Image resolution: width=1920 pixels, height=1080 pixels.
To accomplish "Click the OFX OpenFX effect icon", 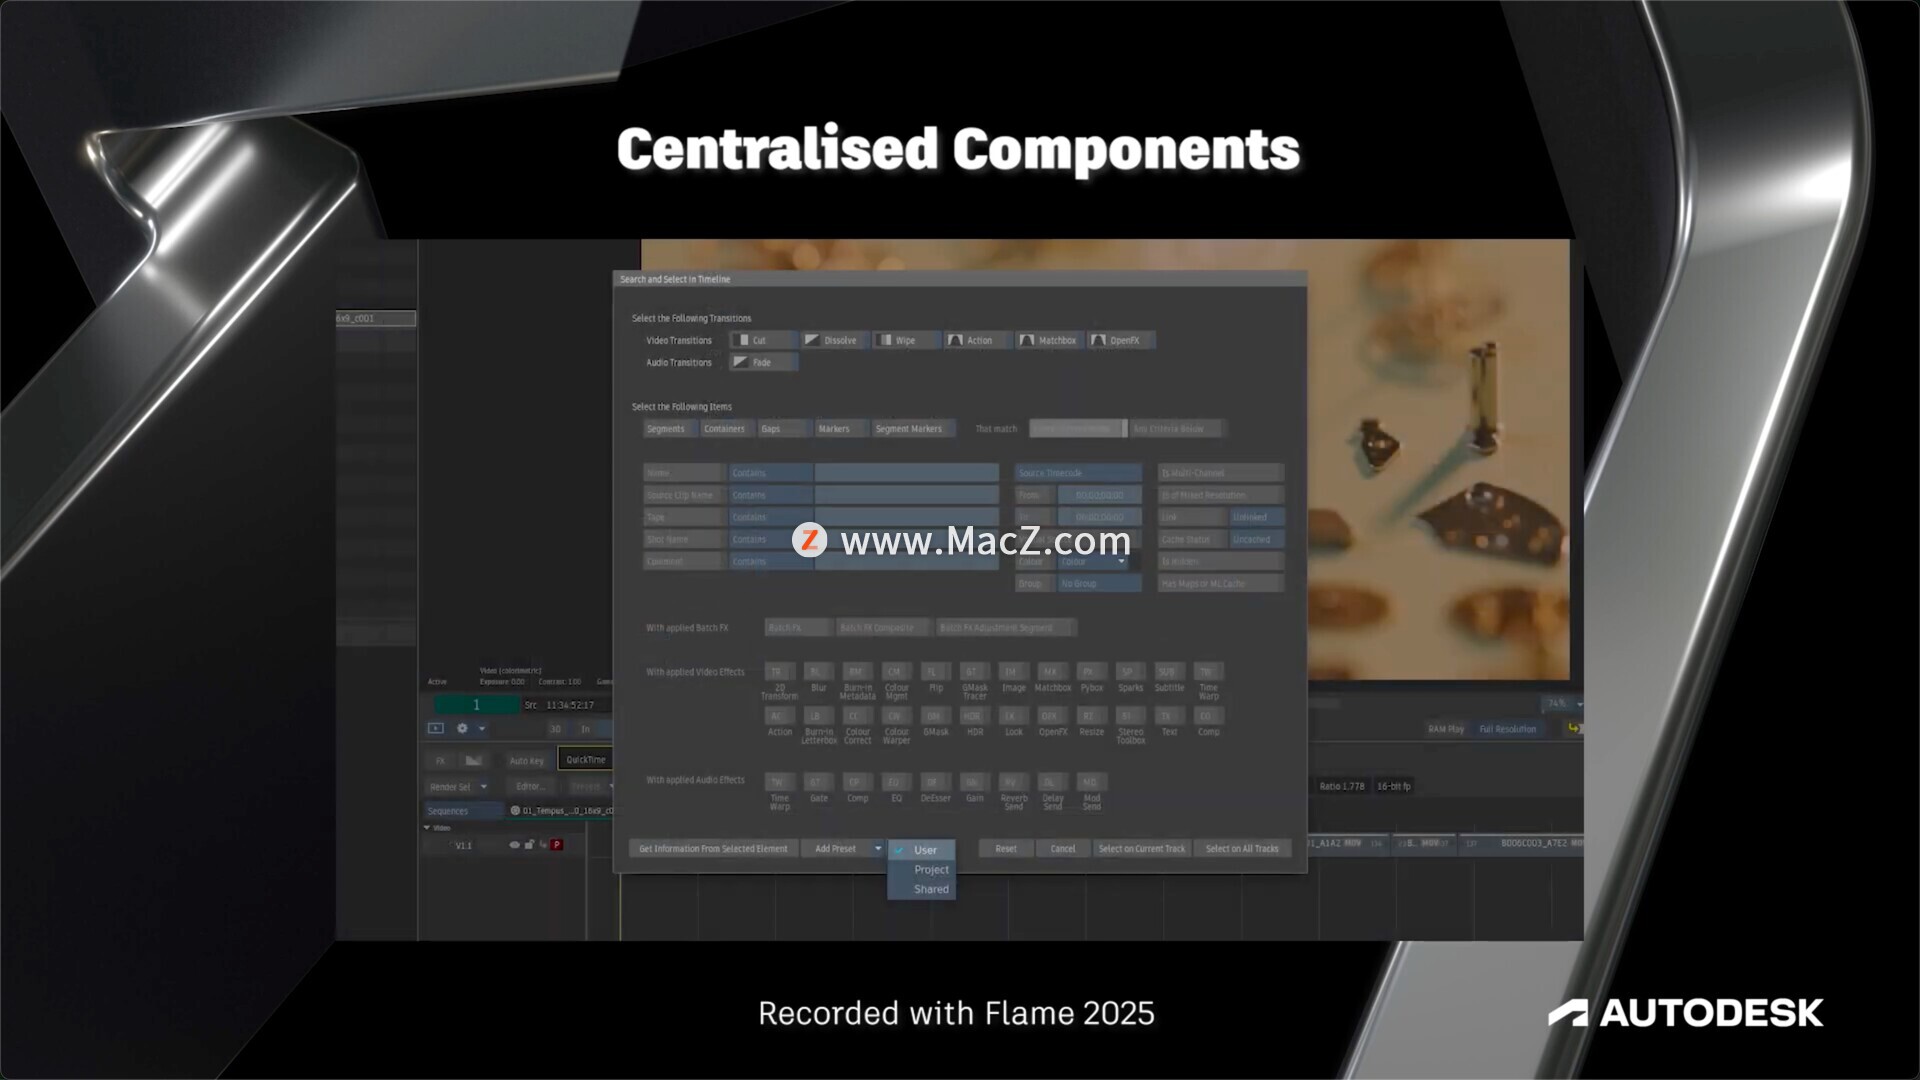I will click(x=1052, y=716).
